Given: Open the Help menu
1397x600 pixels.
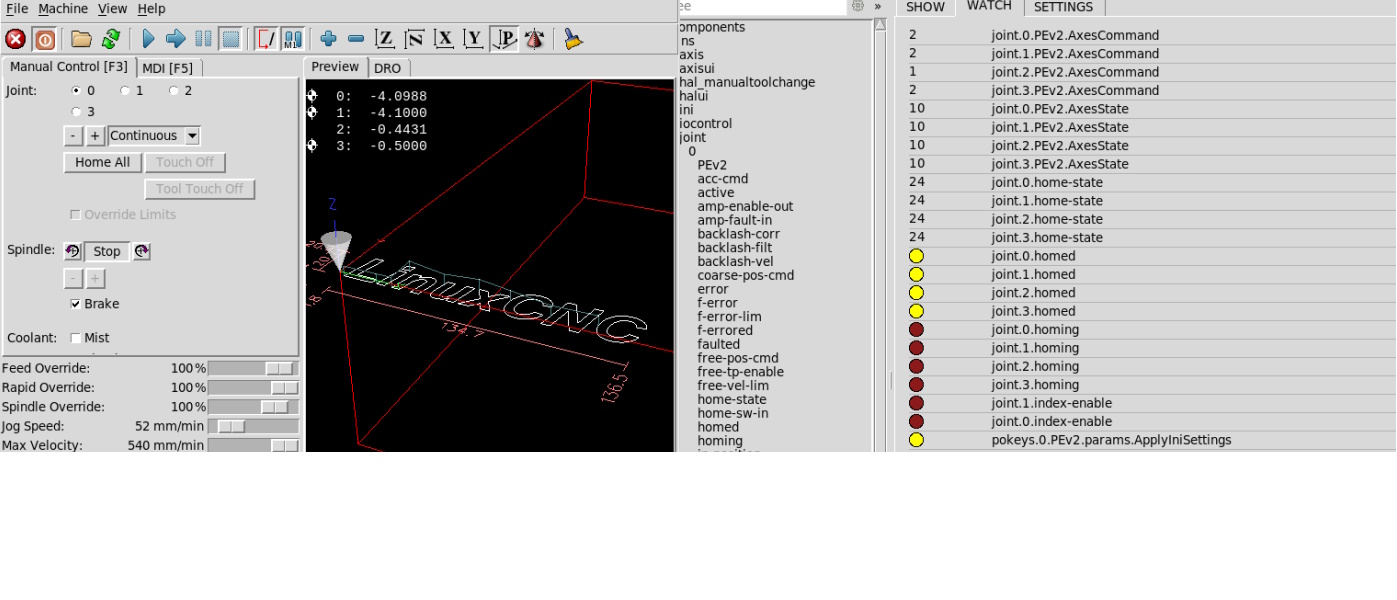Looking at the screenshot, I should [x=151, y=9].
